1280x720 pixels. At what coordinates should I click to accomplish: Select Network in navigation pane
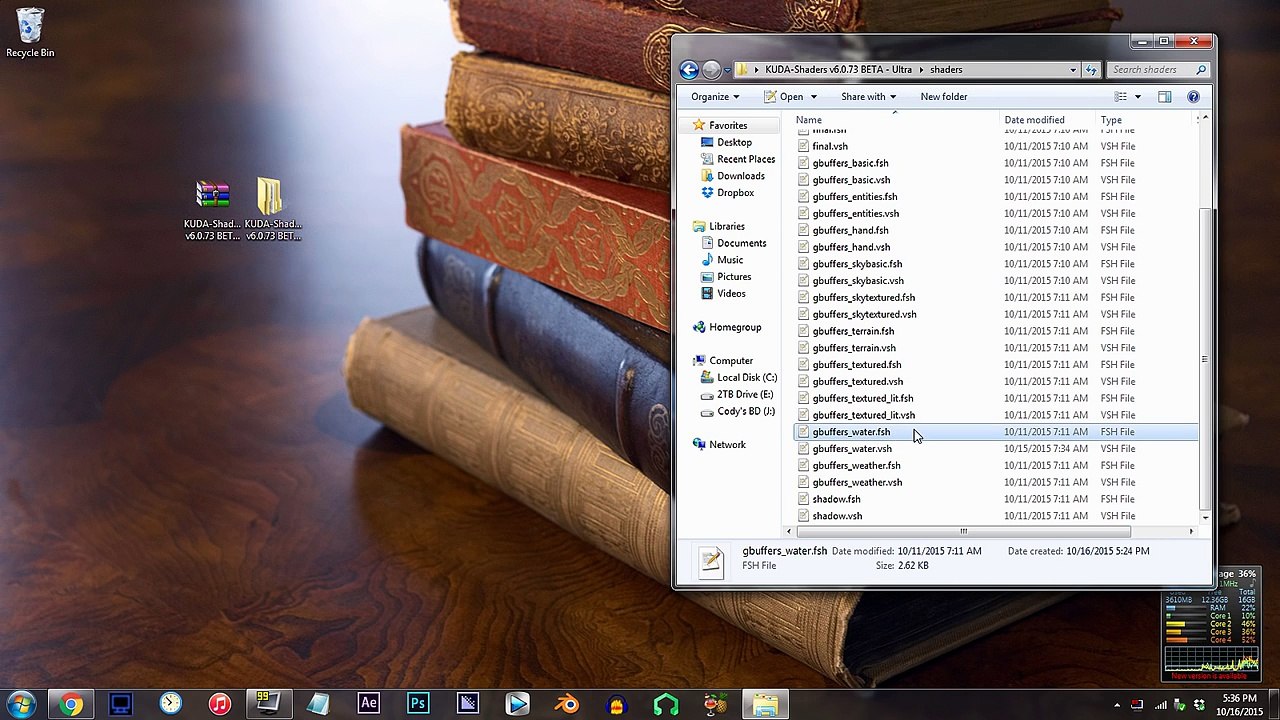[x=727, y=445]
